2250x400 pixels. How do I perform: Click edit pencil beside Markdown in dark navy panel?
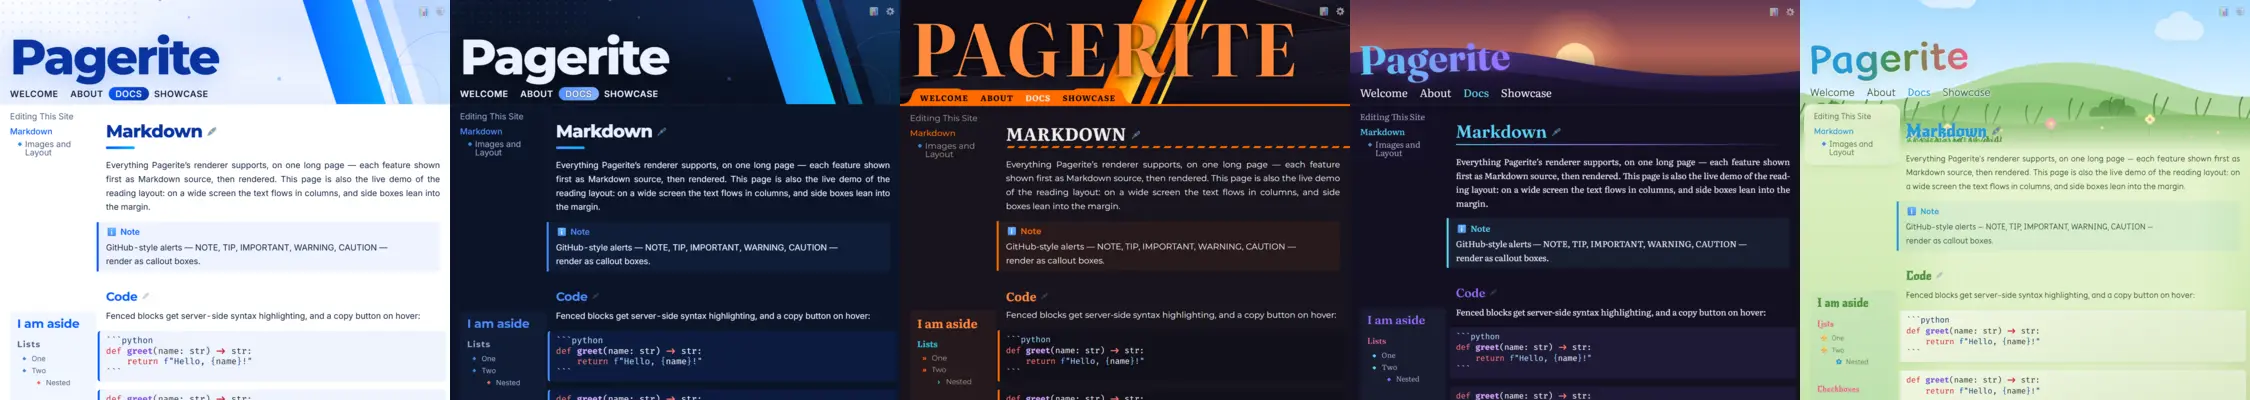pos(662,132)
